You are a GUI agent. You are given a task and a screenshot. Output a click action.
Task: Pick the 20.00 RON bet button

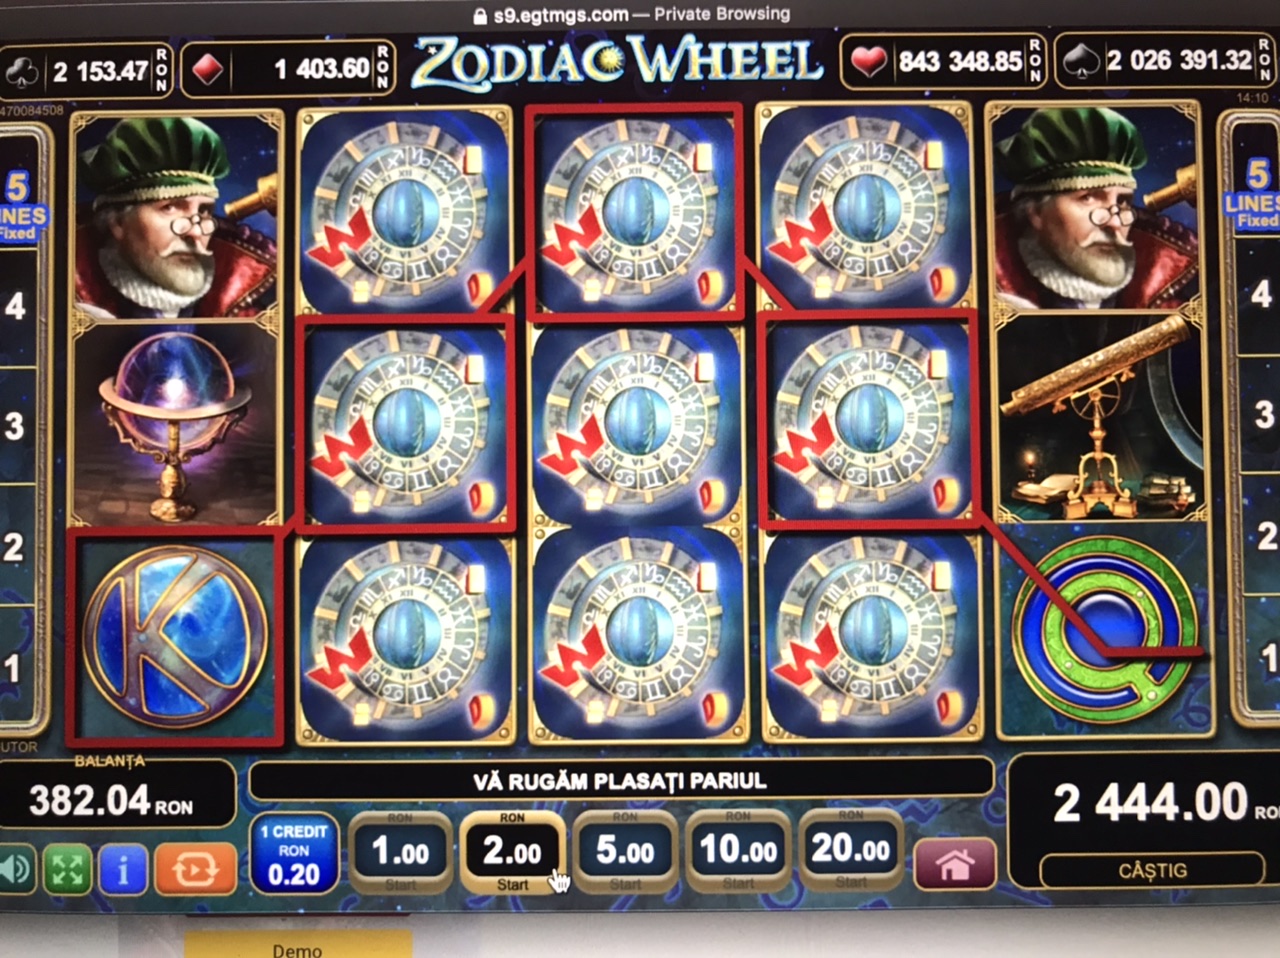click(x=851, y=851)
